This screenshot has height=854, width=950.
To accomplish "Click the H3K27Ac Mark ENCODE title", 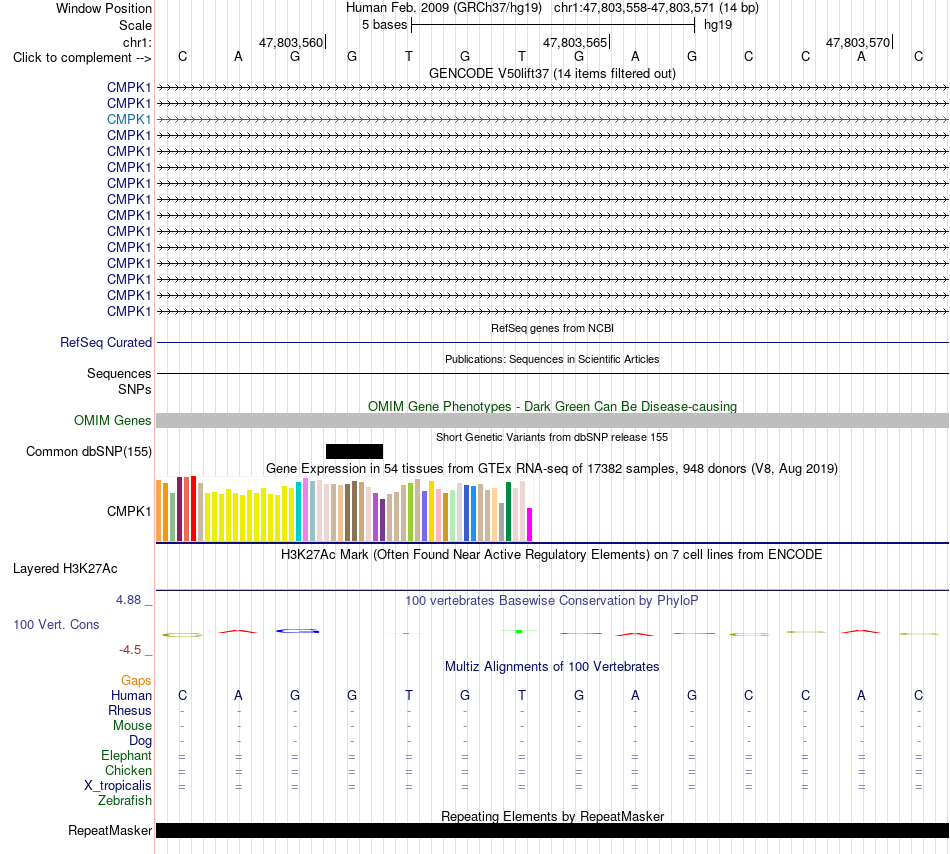I will click(552, 554).
